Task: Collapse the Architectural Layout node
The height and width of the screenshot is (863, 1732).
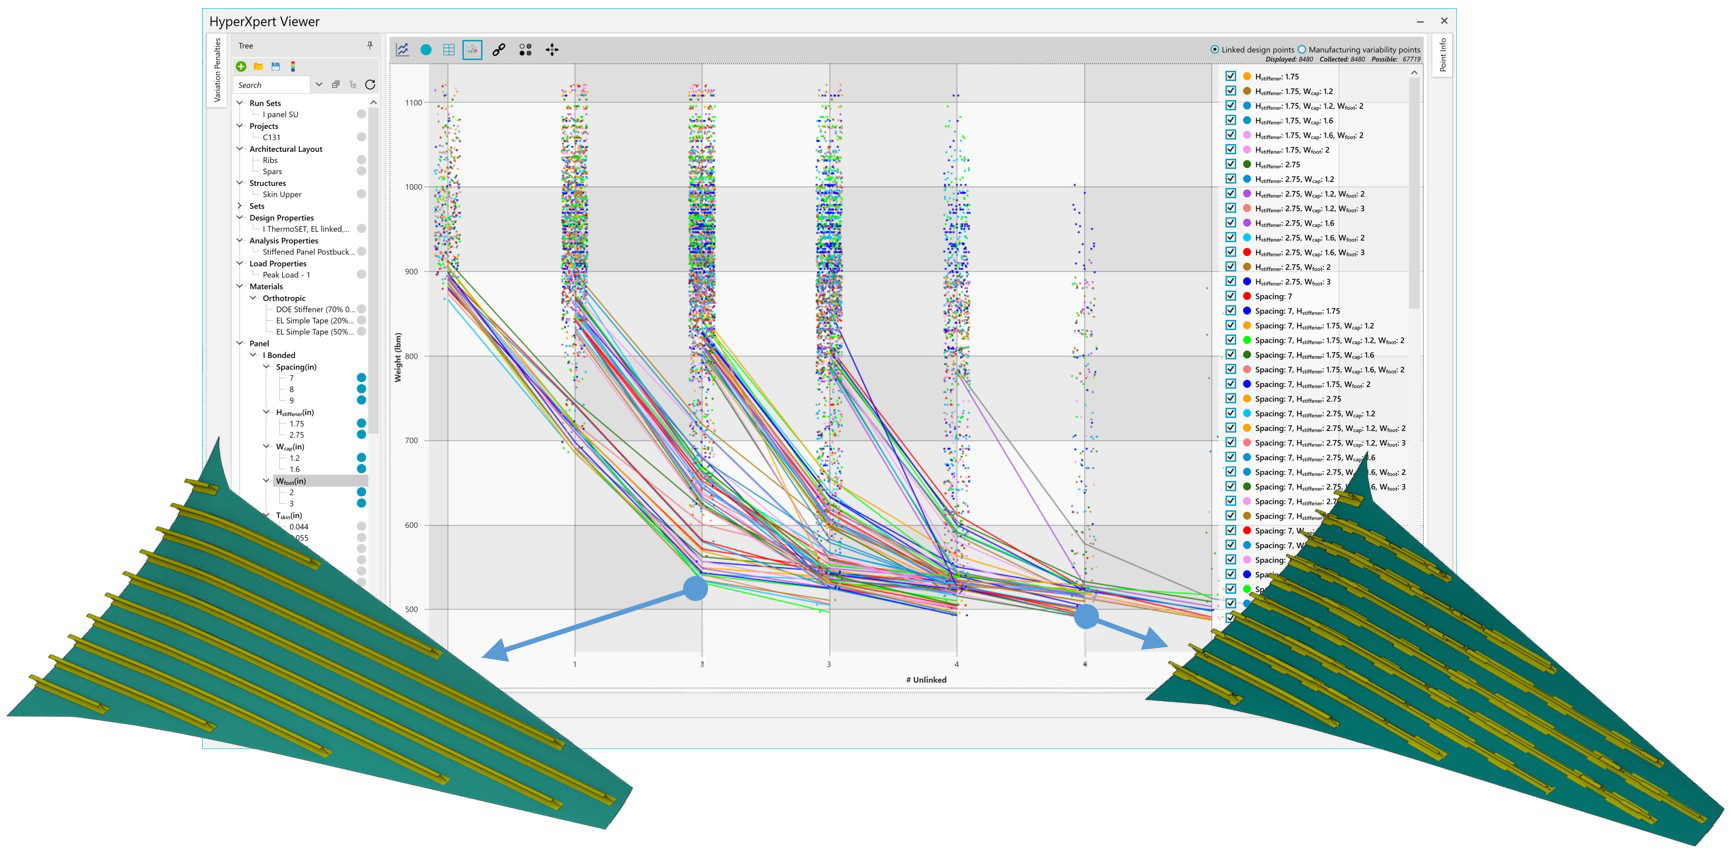Action: 240,149
